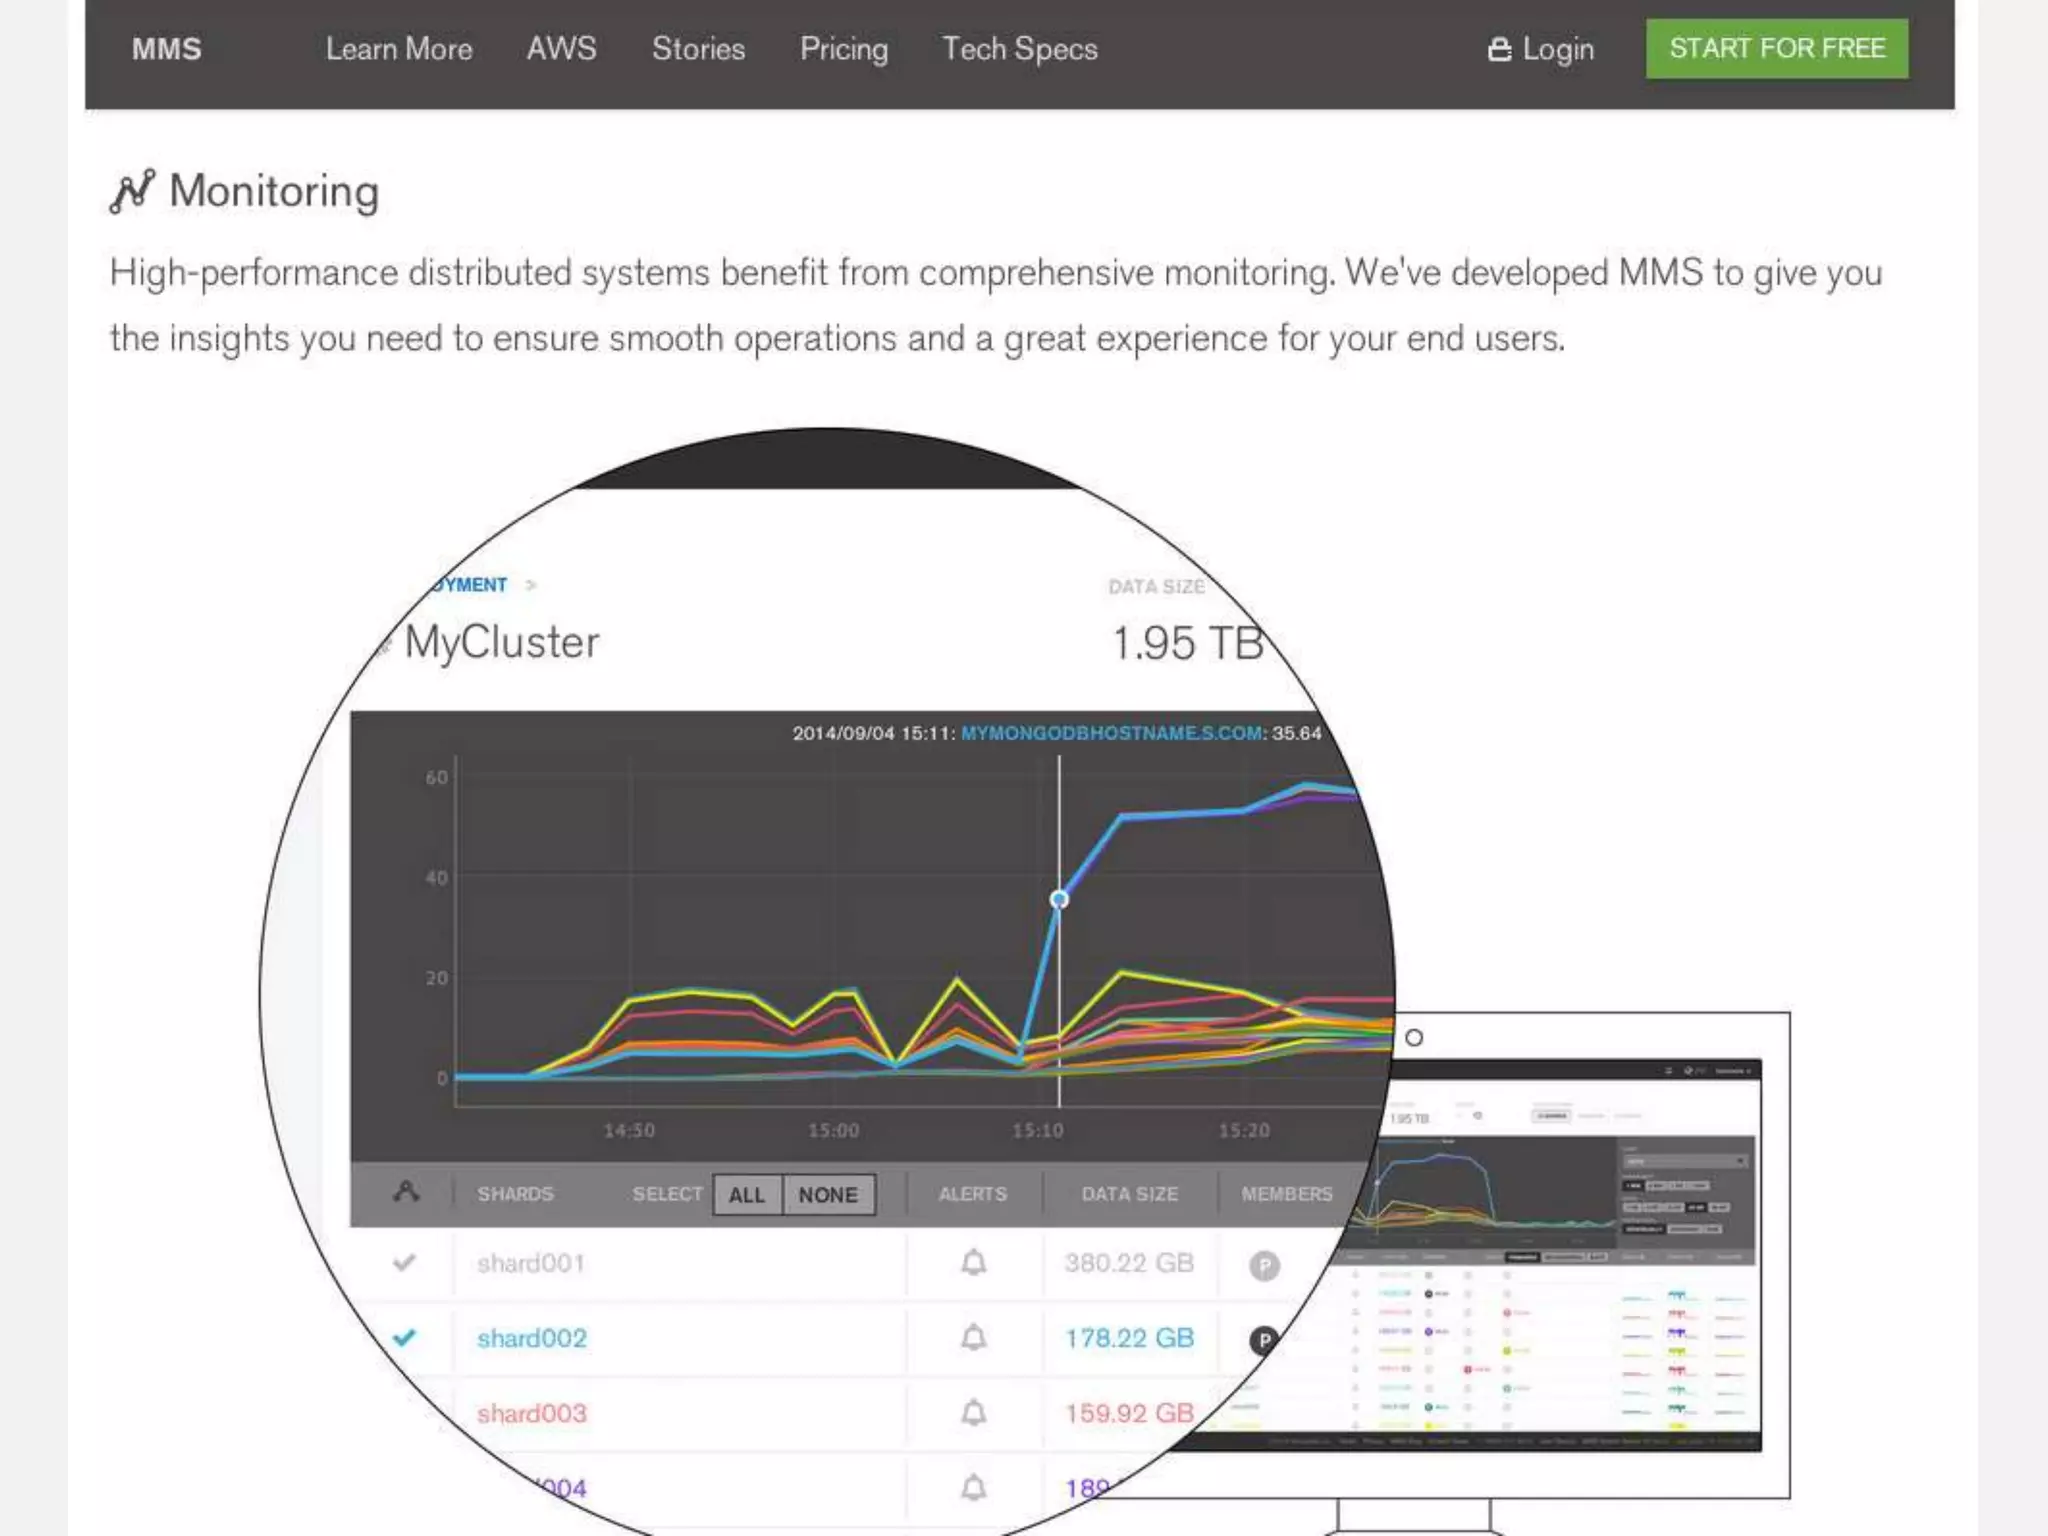Click the dark member badge for shard002
This screenshot has height=1536, width=2048.
click(1264, 1340)
